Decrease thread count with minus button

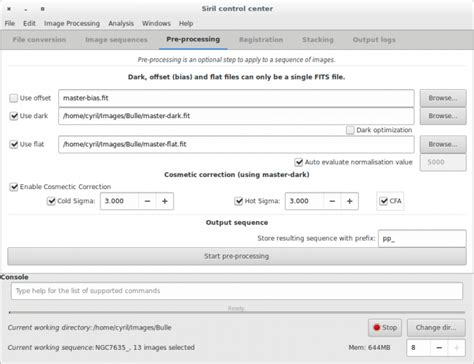[x=439, y=348]
